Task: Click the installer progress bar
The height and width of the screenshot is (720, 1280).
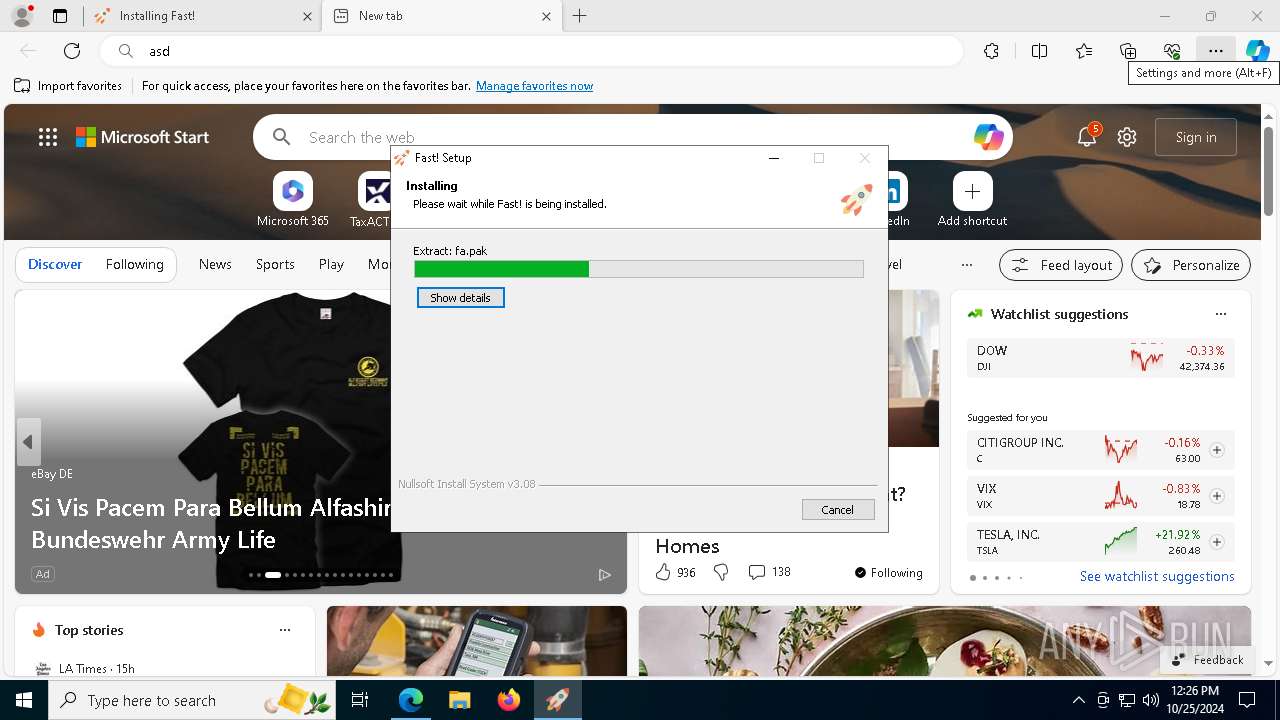Action: coord(639,269)
